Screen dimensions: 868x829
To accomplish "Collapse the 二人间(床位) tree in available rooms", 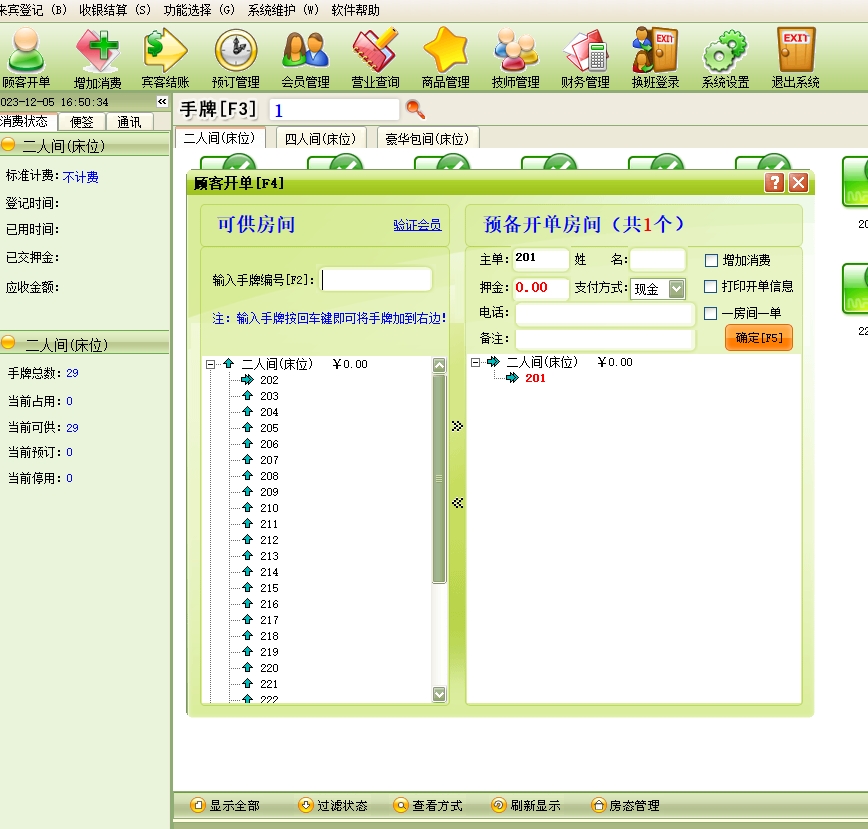I will pos(211,365).
